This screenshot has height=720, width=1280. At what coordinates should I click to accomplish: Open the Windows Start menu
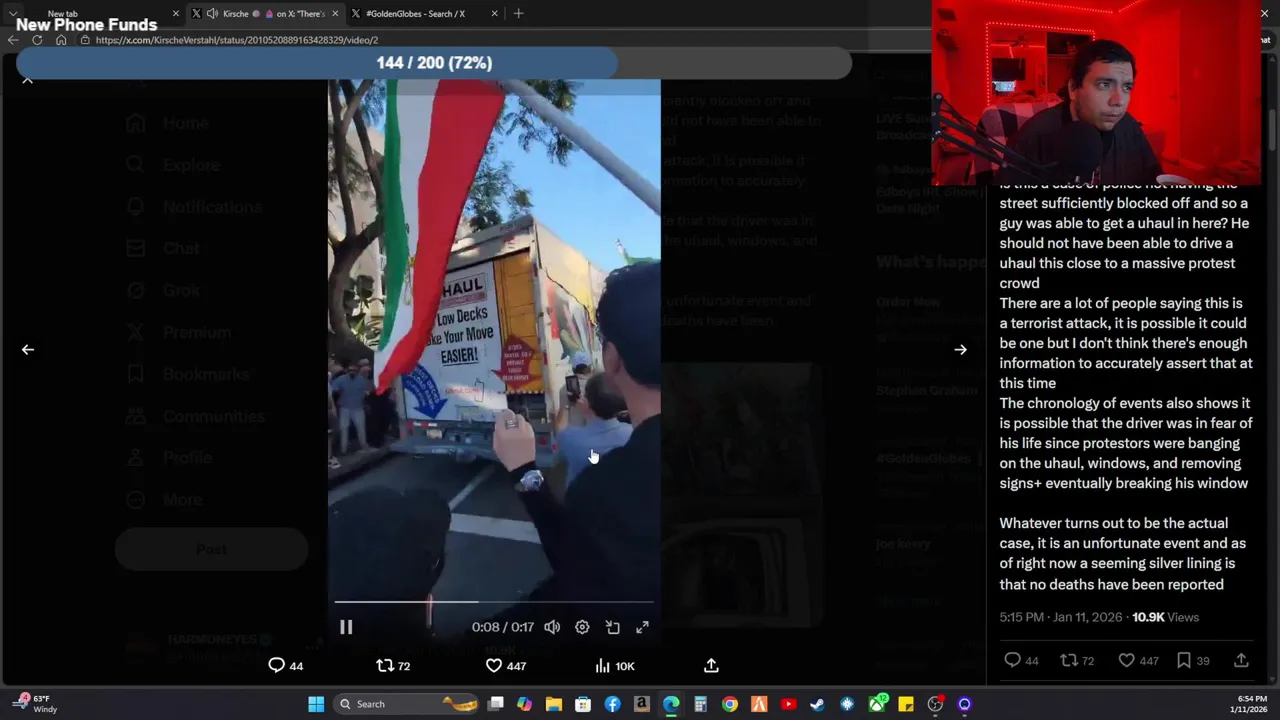point(316,704)
